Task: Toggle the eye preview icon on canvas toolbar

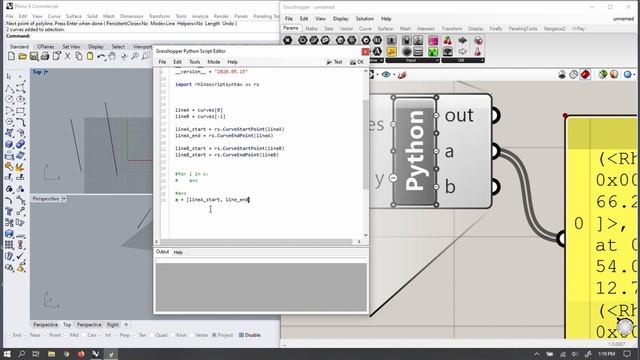Action: click(x=386, y=75)
